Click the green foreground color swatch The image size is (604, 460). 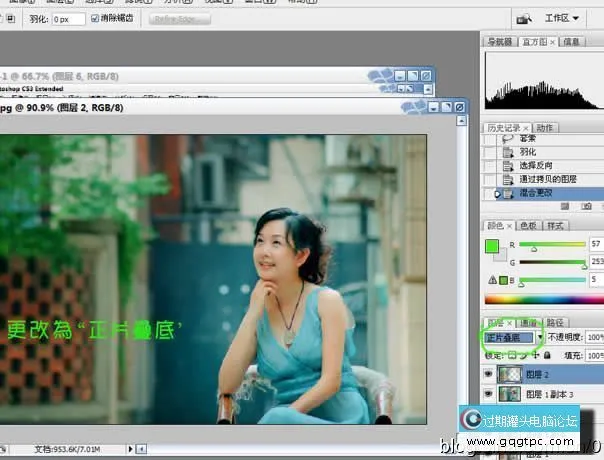pos(492,246)
